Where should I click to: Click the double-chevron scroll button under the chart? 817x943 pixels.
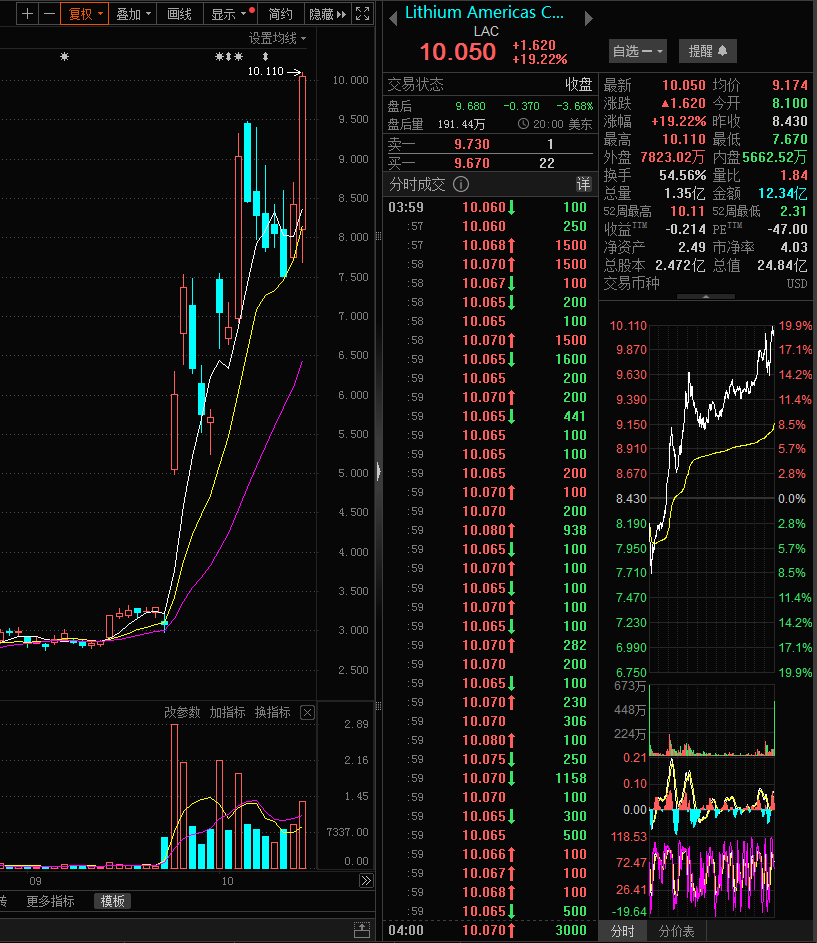(x=366, y=881)
